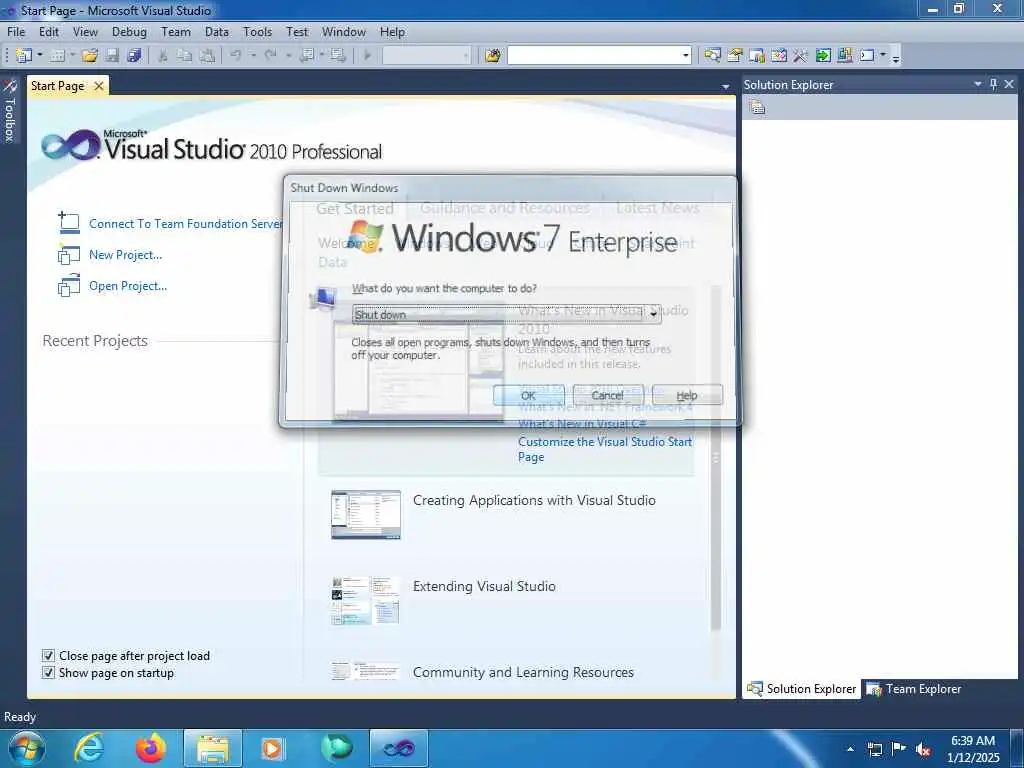1024x768 pixels.
Task: Open Internet Explorer from the taskbar
Action: (89, 748)
